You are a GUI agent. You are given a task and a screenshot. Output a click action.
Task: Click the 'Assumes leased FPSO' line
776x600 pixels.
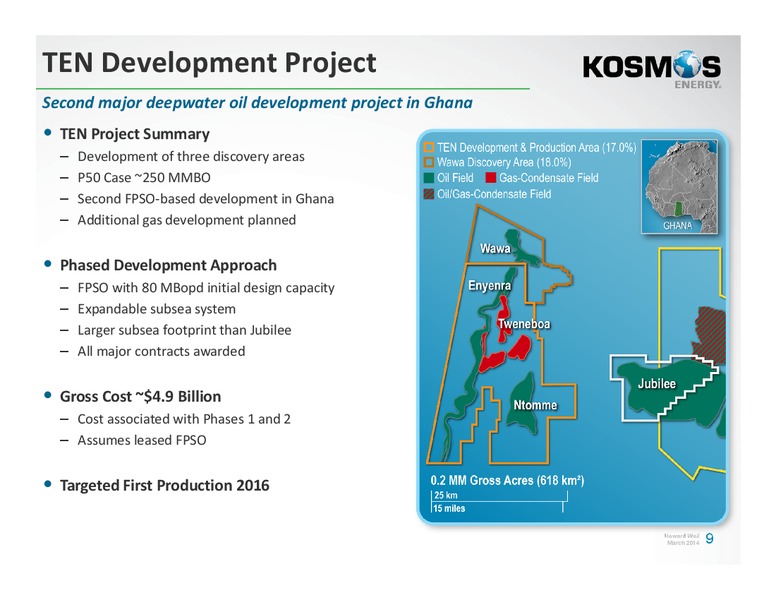pos(142,441)
